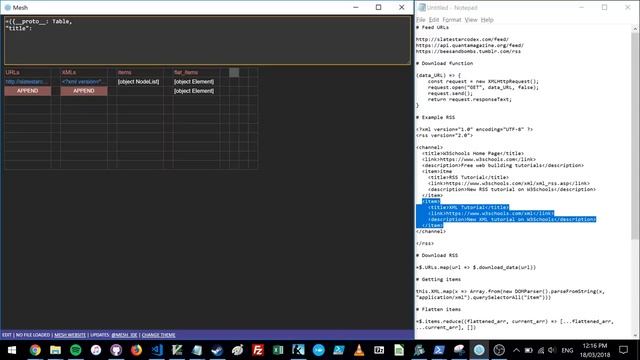This screenshot has height=360, width=640.
Task: Open FileZilla from the taskbar
Action: (258, 350)
